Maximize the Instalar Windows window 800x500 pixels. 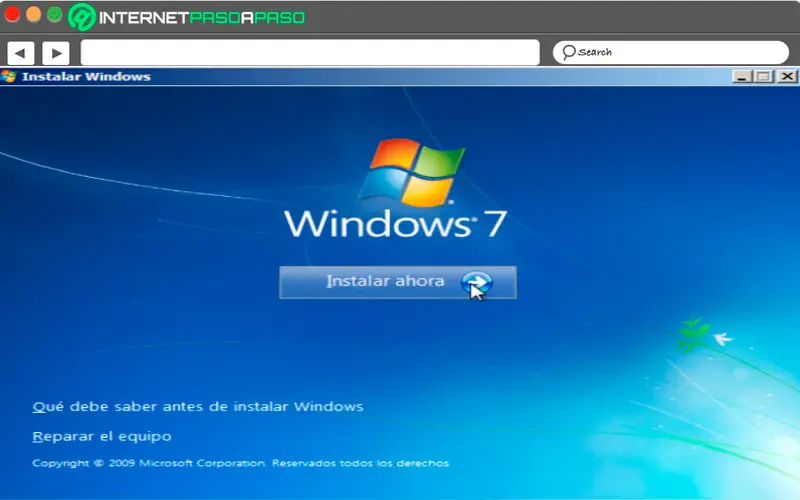pos(764,77)
